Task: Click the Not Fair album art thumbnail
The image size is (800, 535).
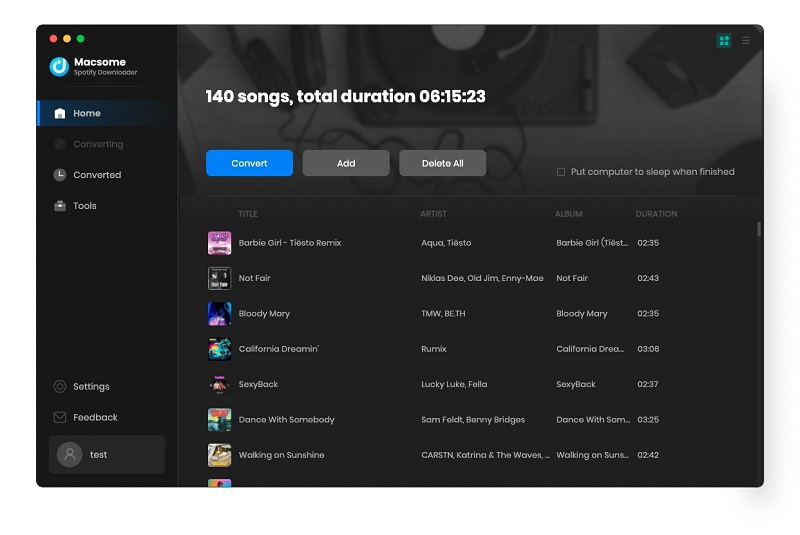Action: click(219, 278)
